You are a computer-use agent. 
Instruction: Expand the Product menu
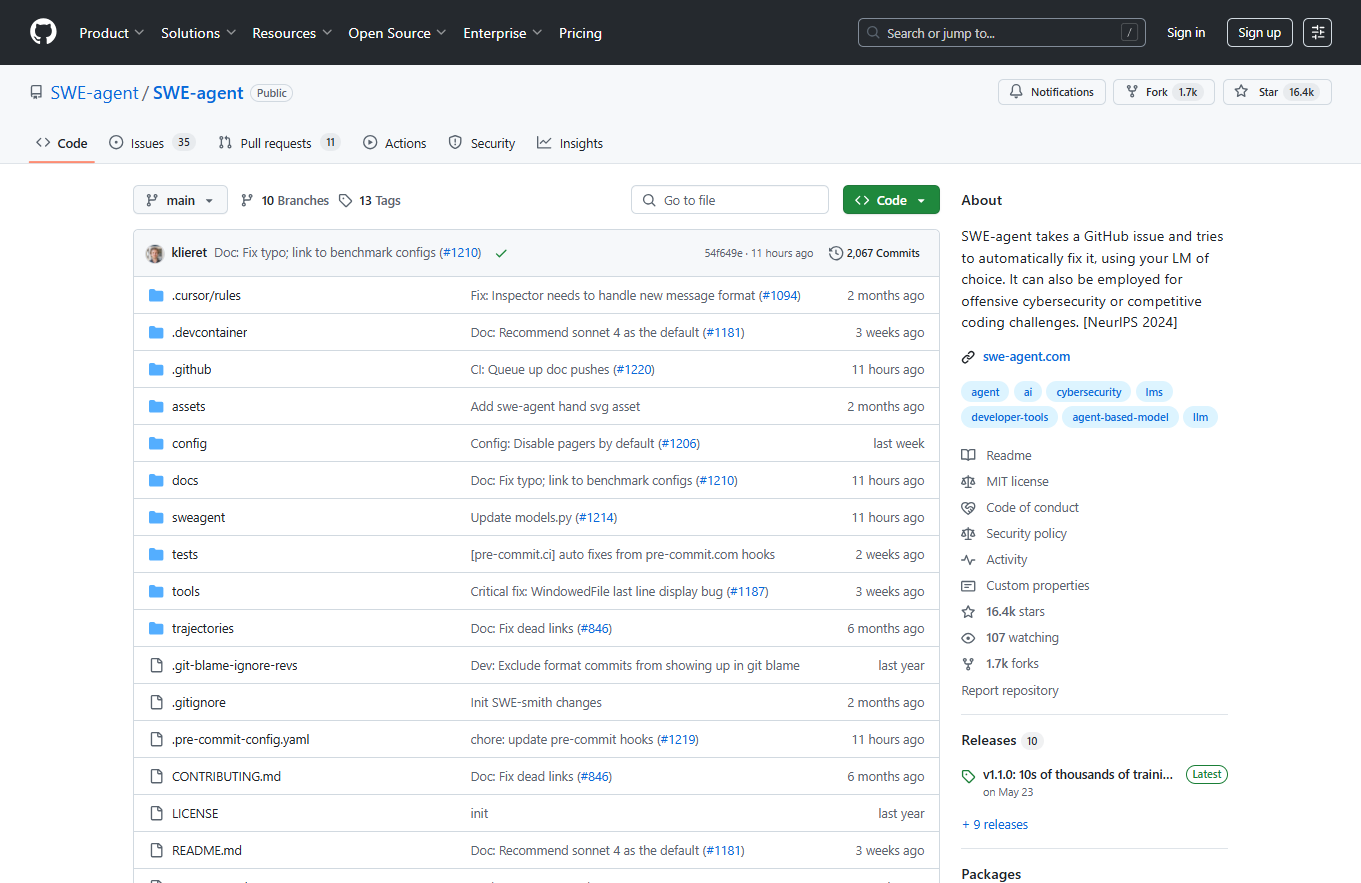coord(112,33)
